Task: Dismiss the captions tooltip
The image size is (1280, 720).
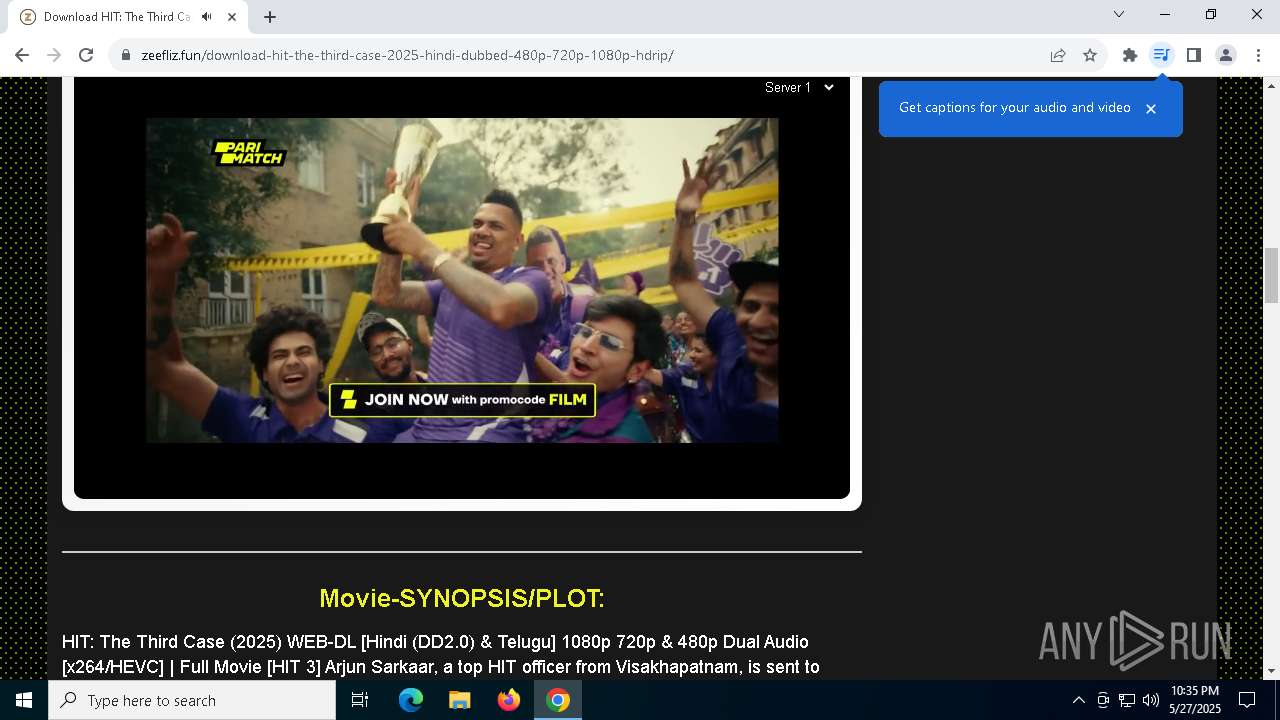Action: 1151,108
